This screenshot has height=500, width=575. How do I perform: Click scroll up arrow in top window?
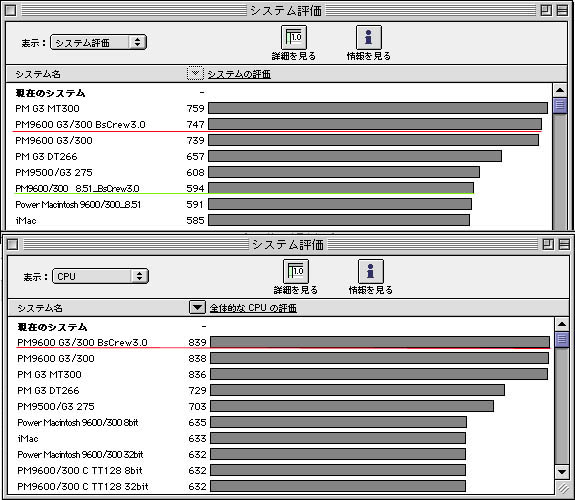[560, 90]
